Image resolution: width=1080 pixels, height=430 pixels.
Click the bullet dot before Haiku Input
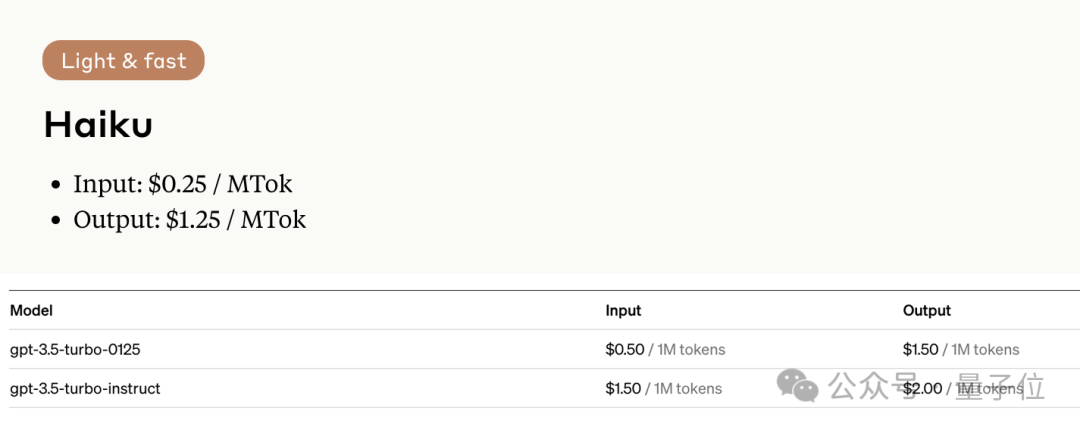click(56, 185)
